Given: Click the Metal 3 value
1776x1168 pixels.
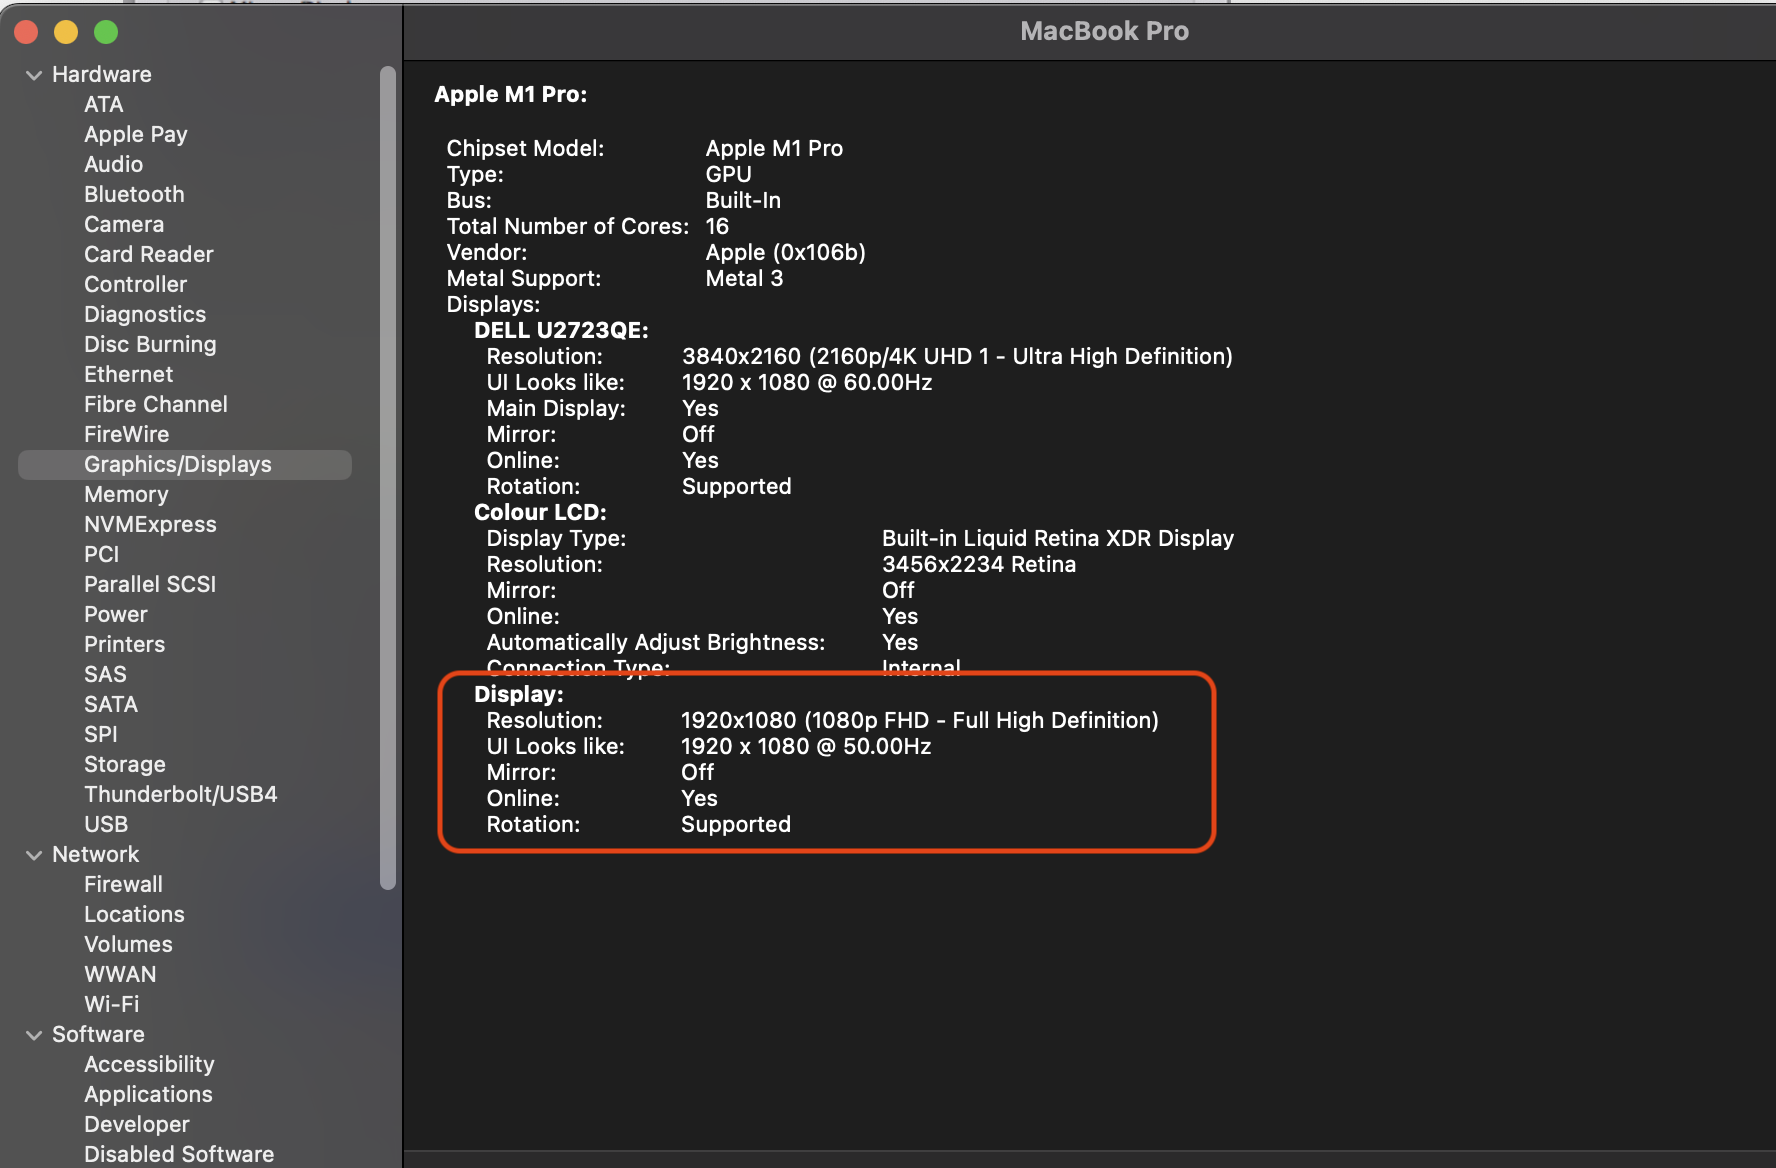Looking at the screenshot, I should coord(744,279).
